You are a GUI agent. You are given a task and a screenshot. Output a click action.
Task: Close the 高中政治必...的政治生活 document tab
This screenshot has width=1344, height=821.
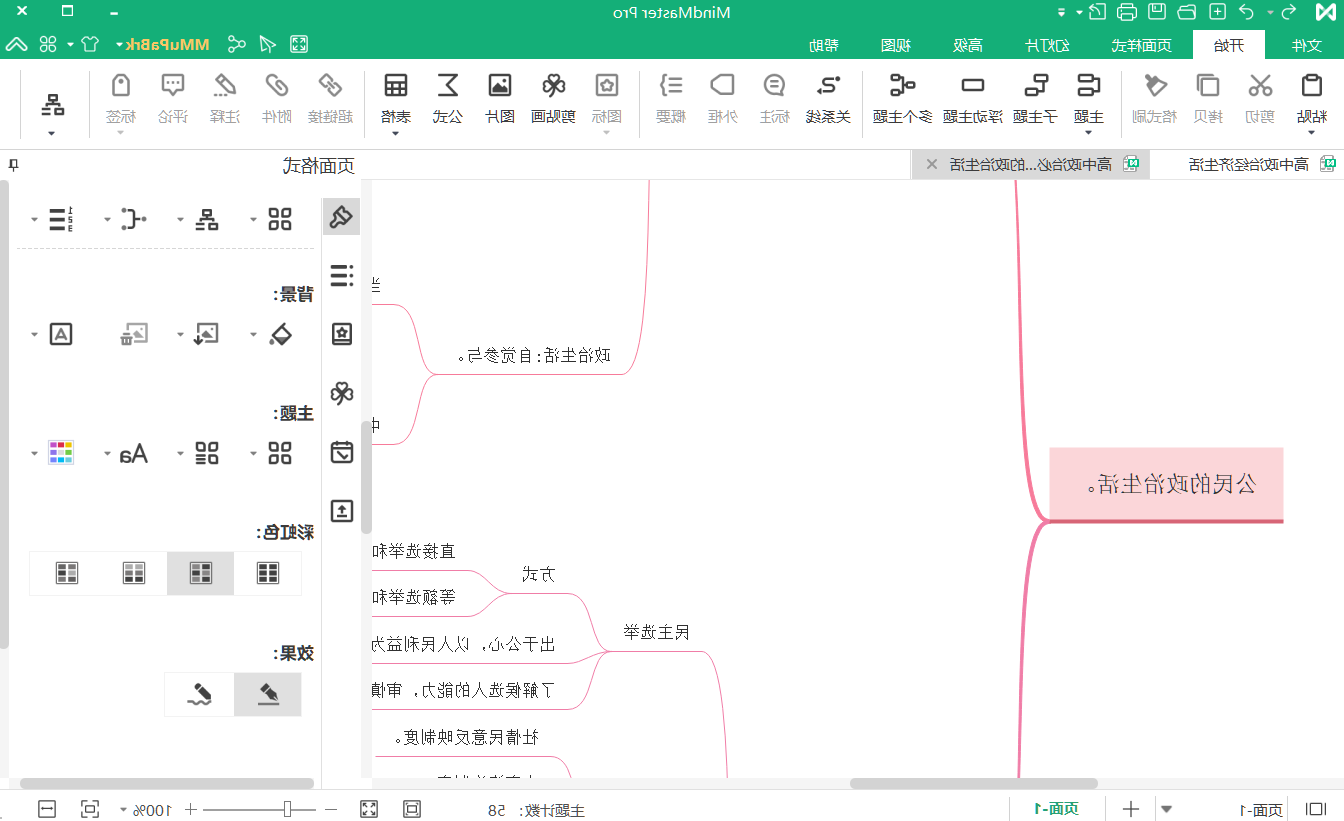pyautogui.click(x=931, y=164)
